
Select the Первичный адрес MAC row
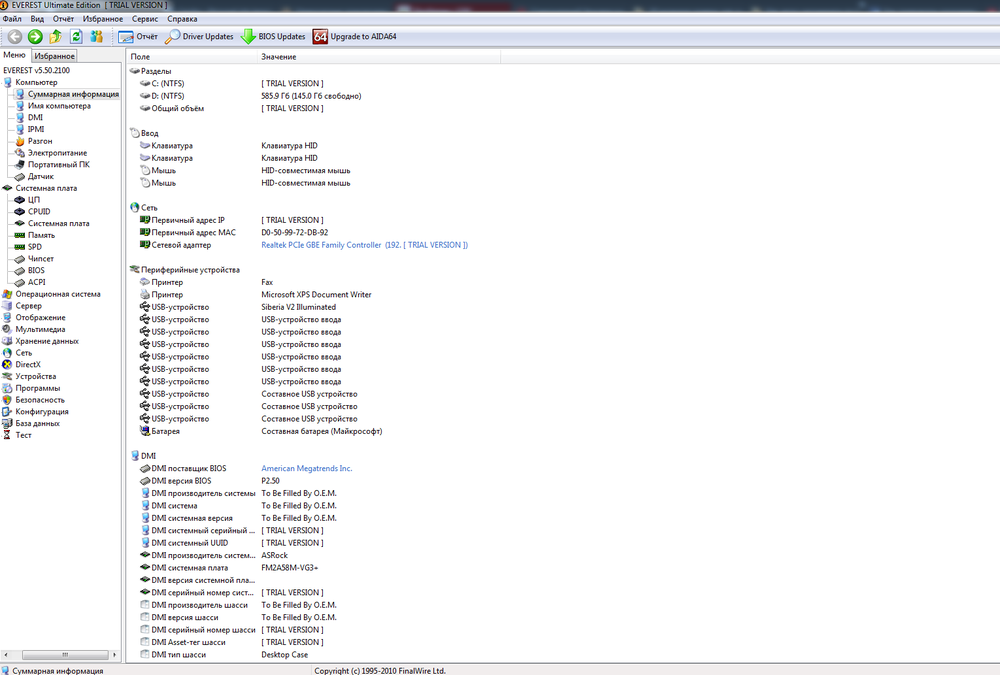(x=233, y=233)
